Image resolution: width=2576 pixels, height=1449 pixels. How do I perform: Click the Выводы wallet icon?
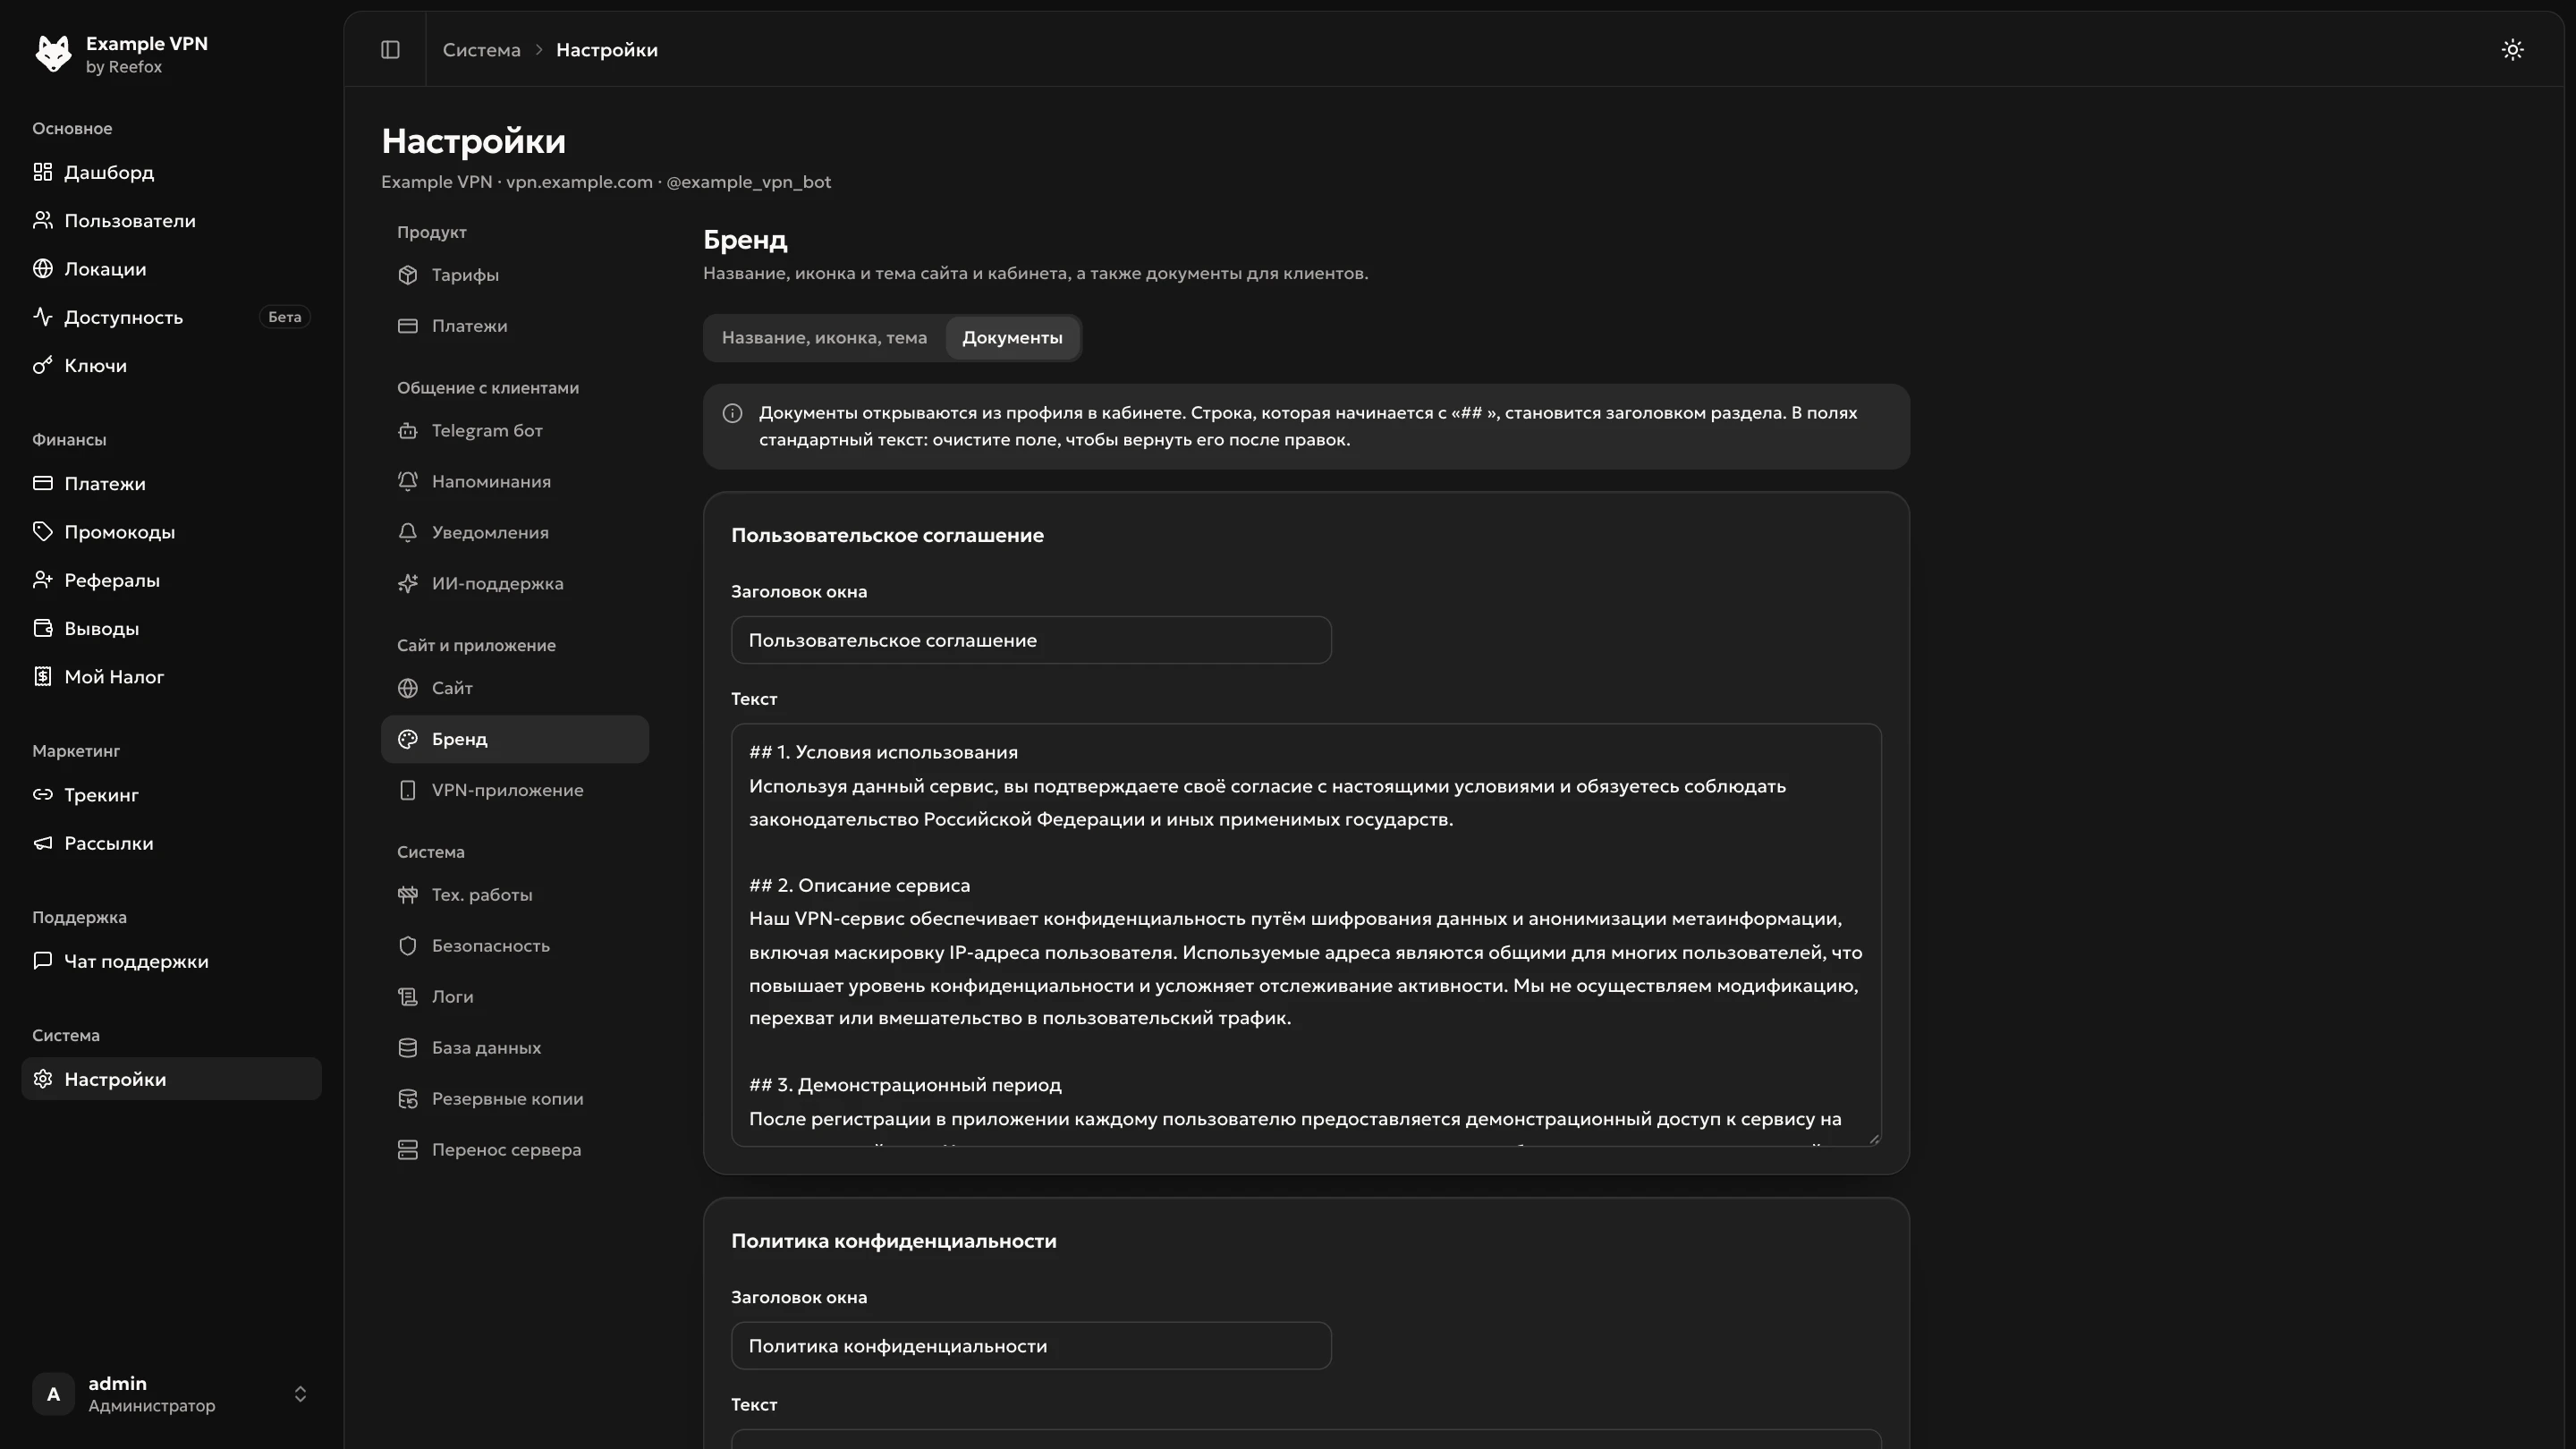pyautogui.click(x=42, y=628)
